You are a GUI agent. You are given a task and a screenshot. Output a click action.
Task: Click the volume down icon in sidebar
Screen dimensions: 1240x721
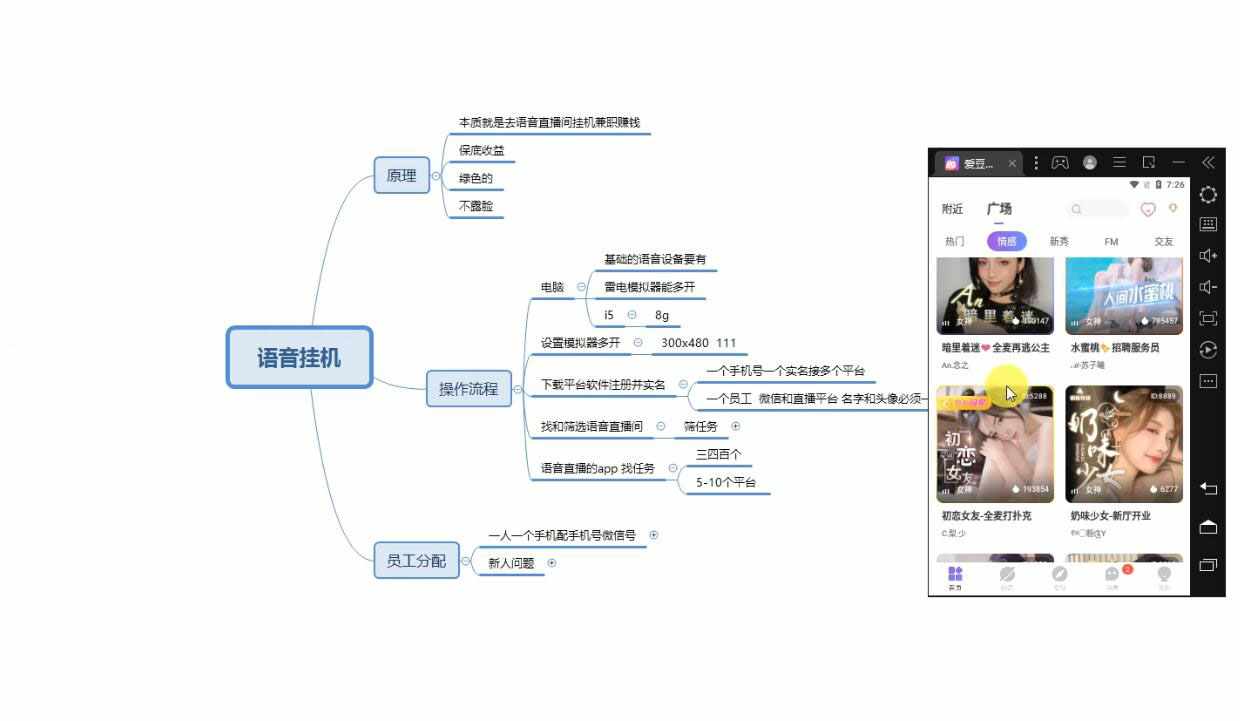click(x=1208, y=287)
